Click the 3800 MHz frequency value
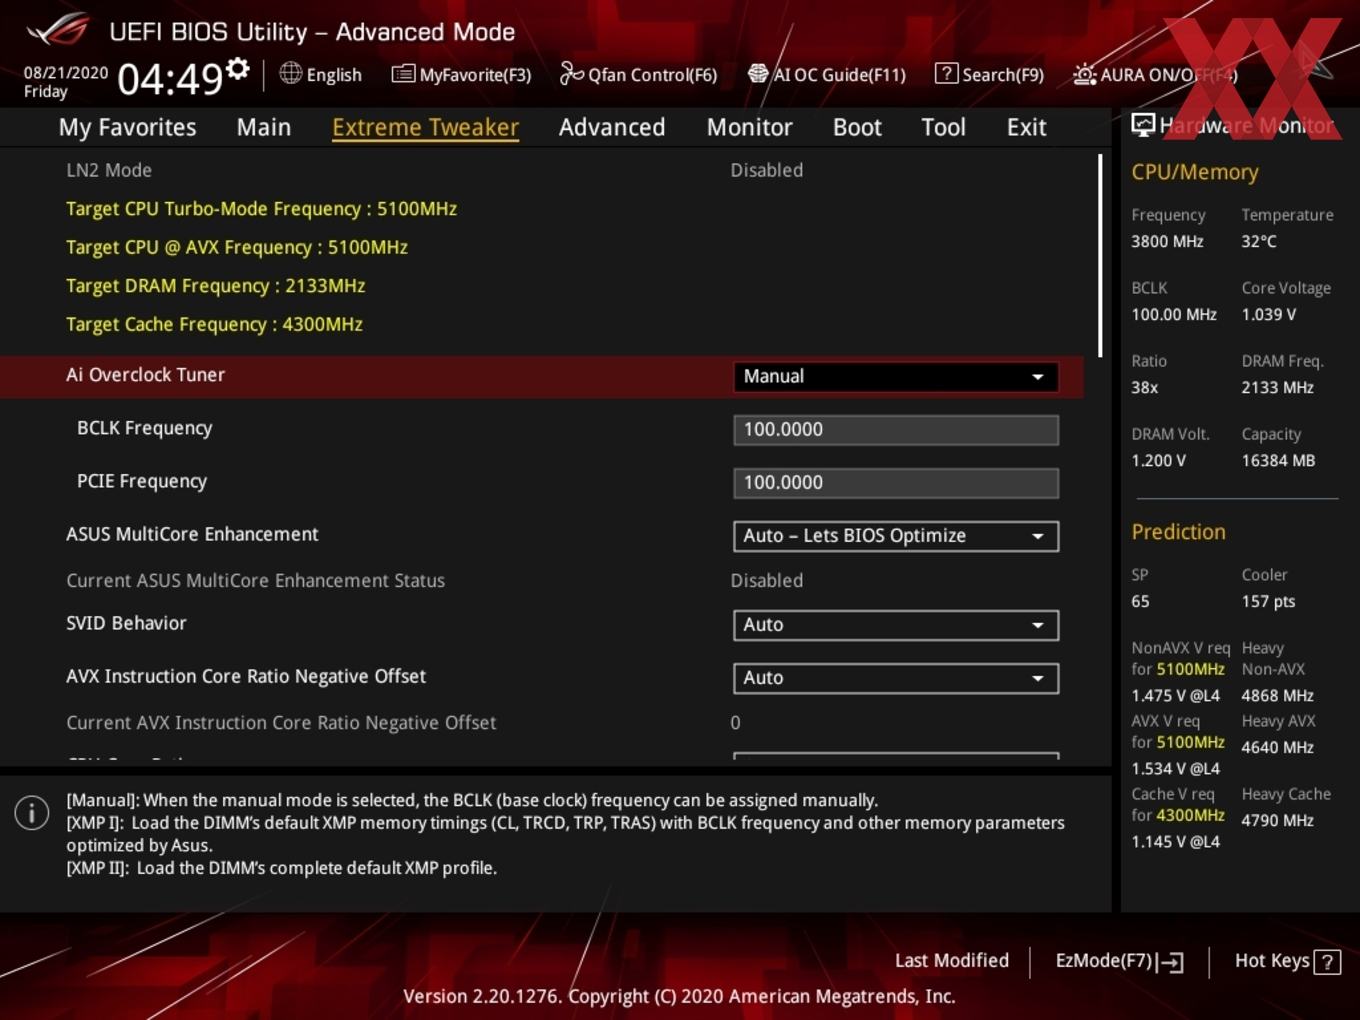1360x1020 pixels. click(x=1167, y=241)
